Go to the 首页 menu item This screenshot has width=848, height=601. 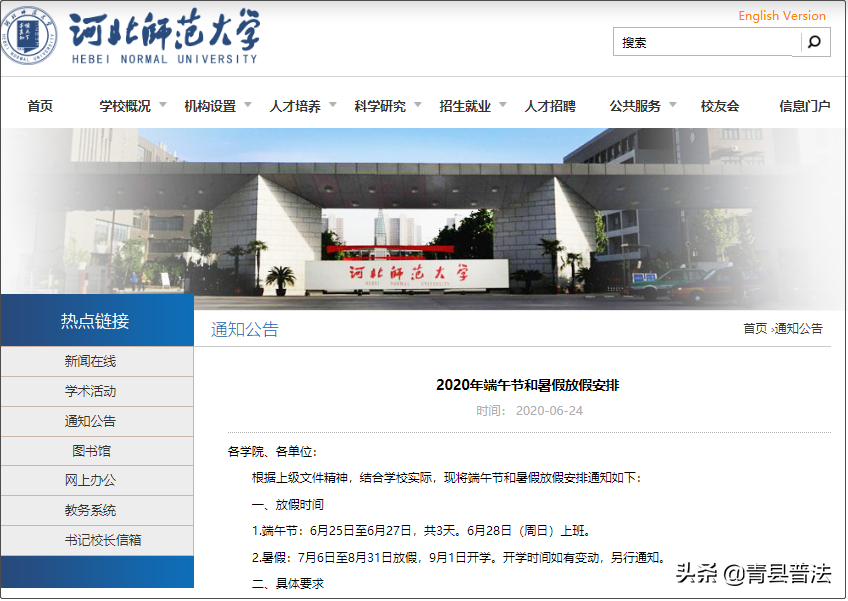pos(41,106)
